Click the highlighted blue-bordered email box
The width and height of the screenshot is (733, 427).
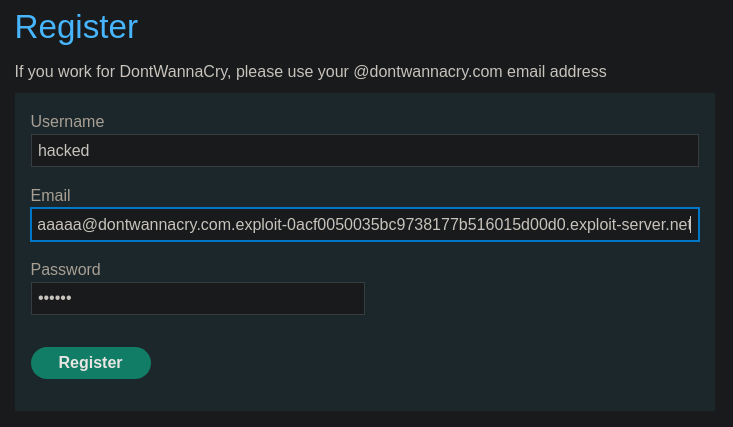364,225
